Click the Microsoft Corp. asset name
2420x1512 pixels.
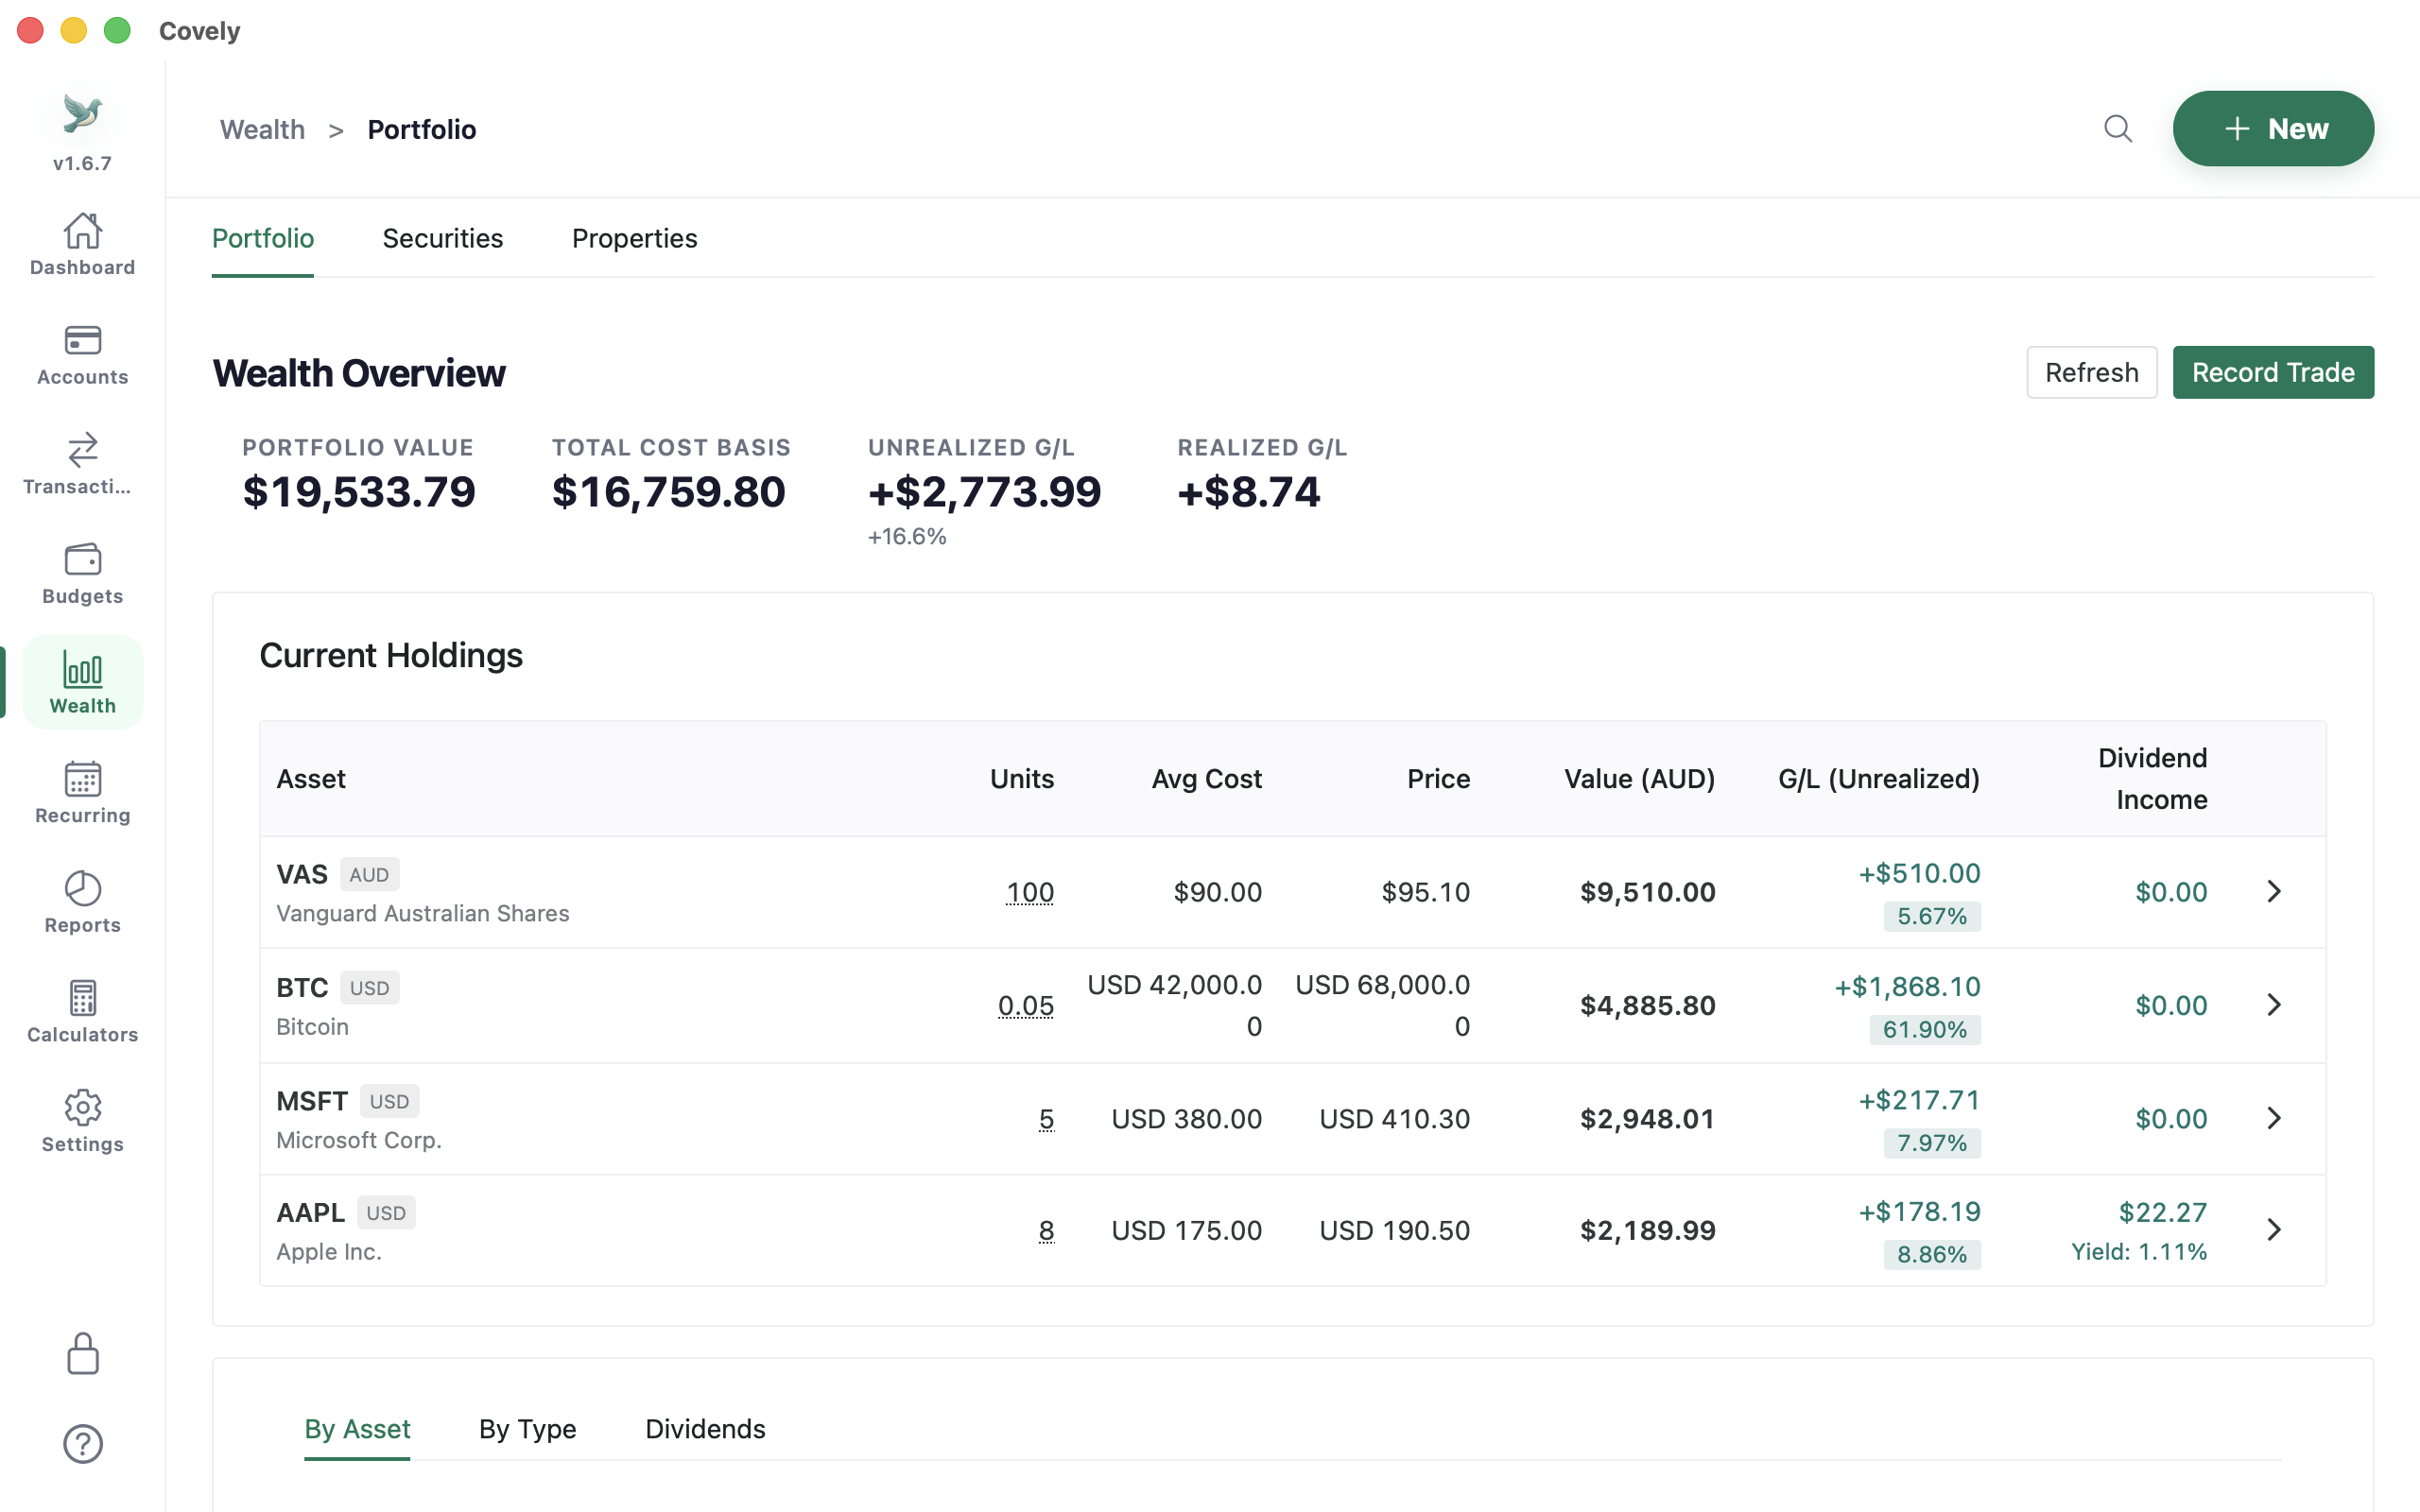point(358,1140)
